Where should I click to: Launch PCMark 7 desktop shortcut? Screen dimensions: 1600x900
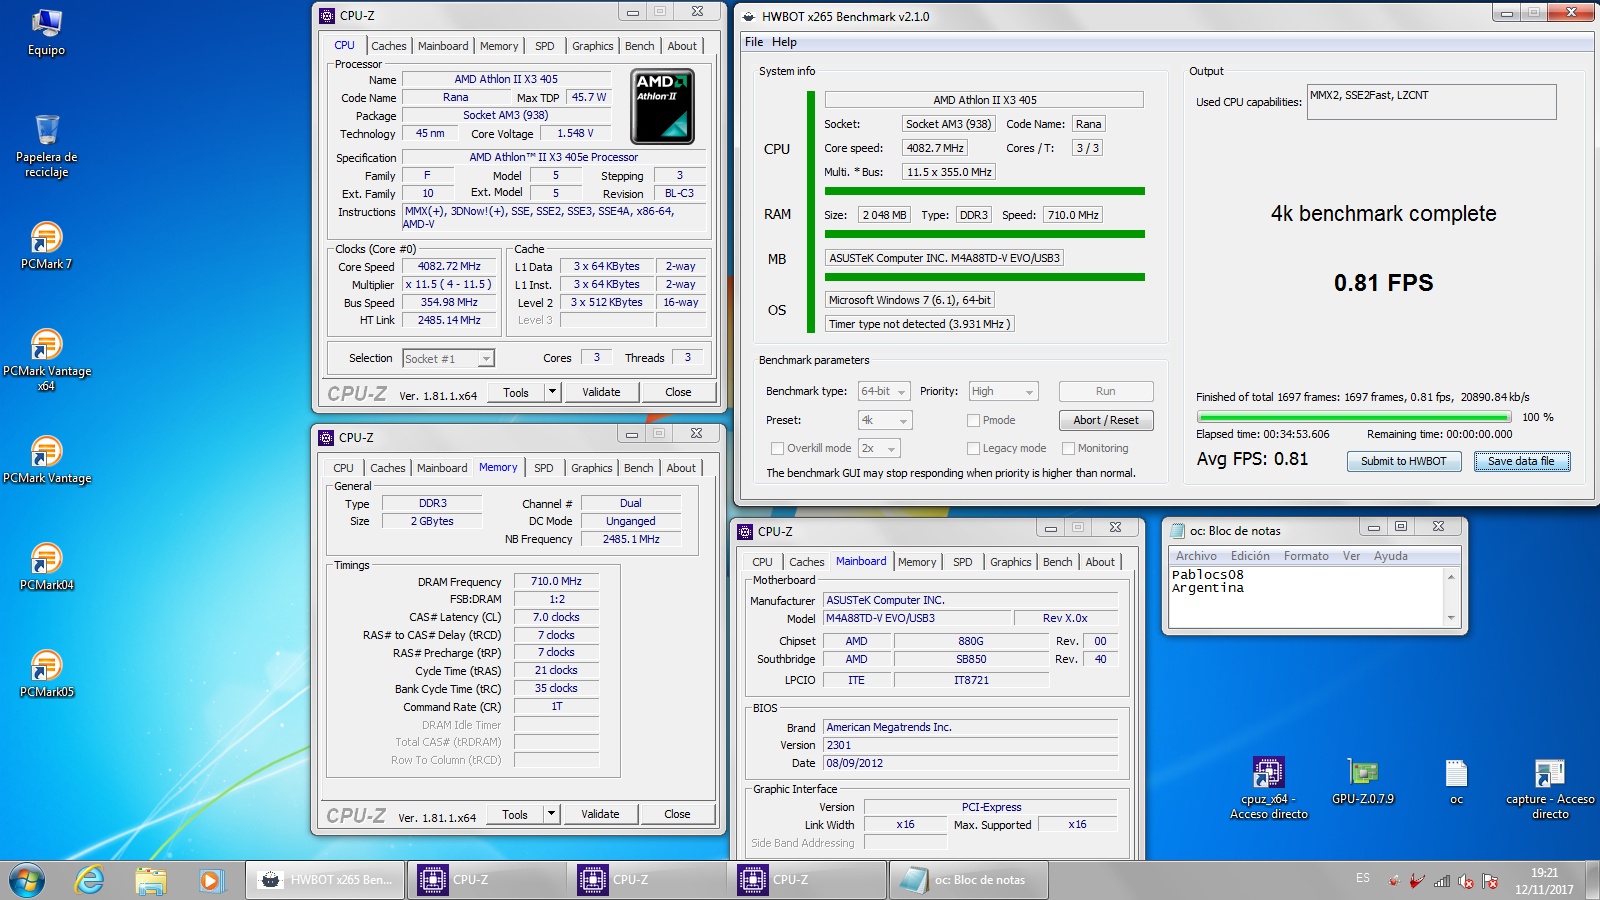click(46, 245)
